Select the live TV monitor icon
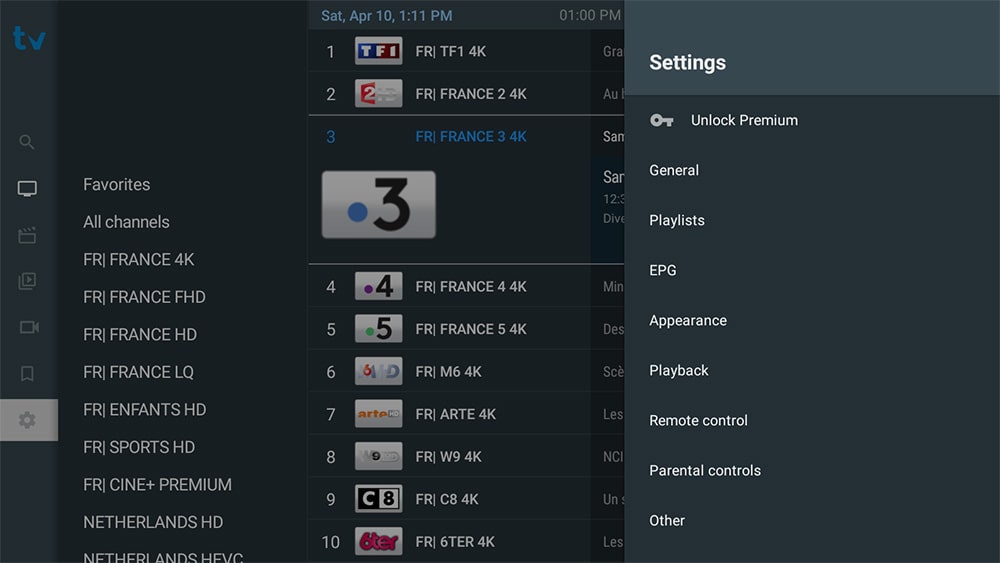Viewport: 1000px width, 563px height. click(27, 188)
